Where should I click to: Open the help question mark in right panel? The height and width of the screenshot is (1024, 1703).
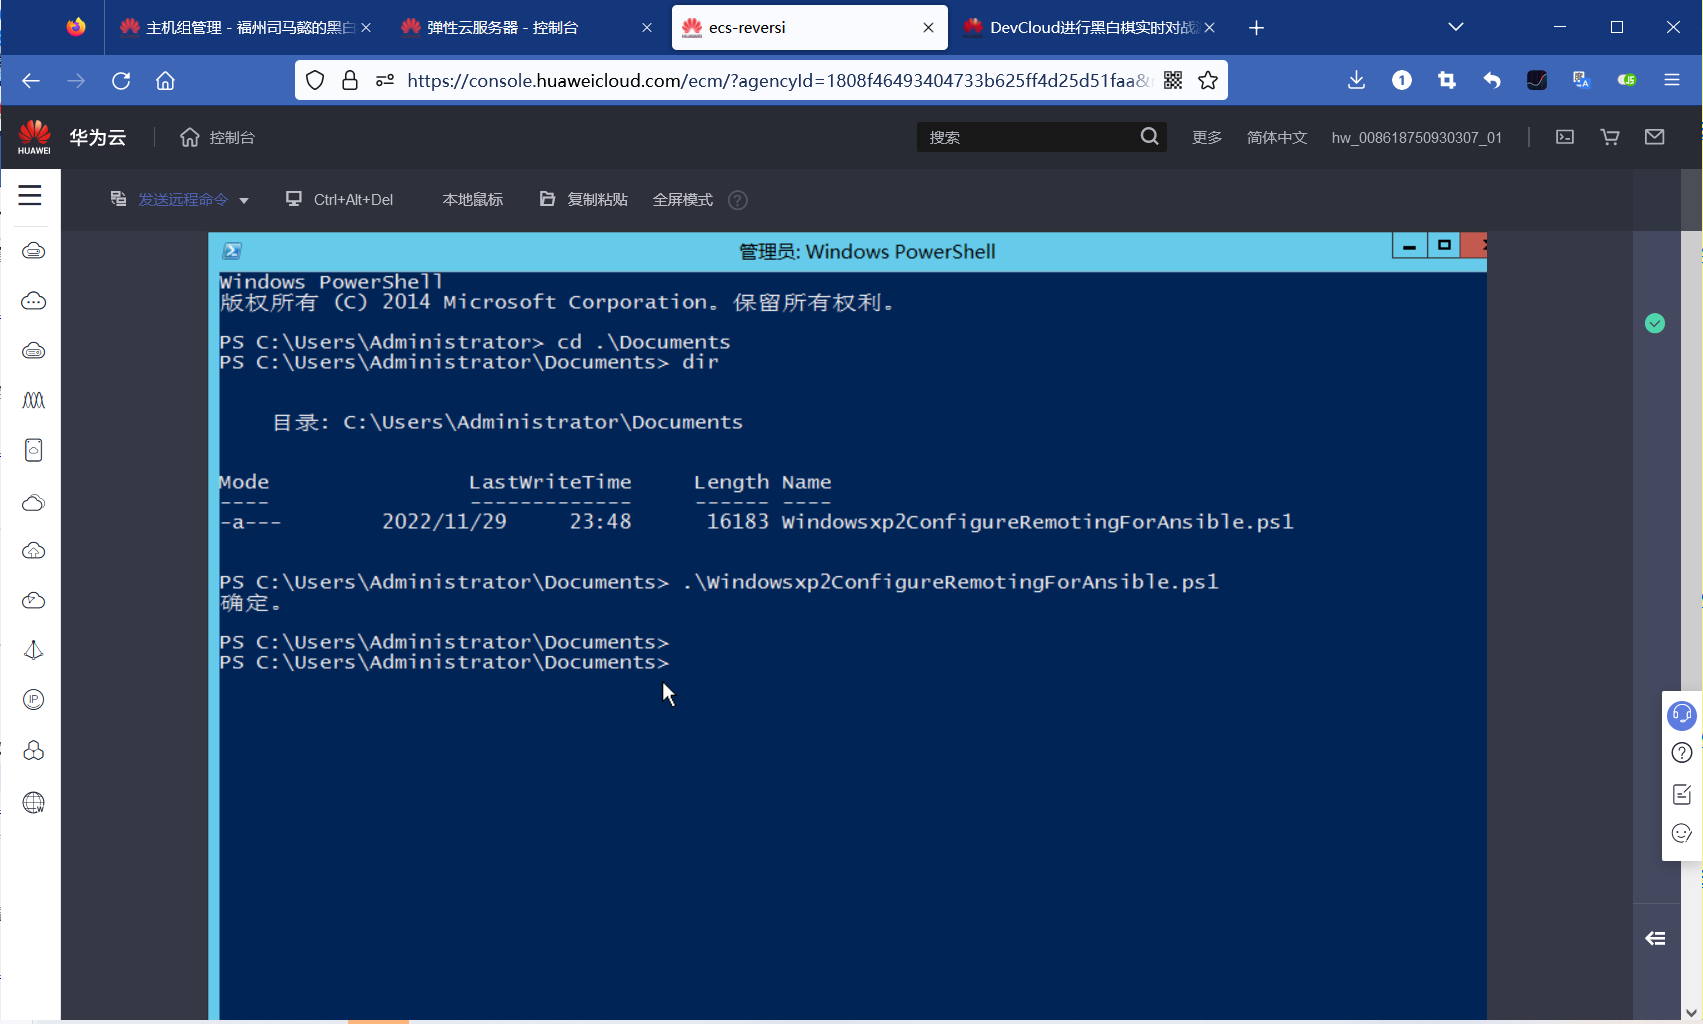(x=1682, y=753)
